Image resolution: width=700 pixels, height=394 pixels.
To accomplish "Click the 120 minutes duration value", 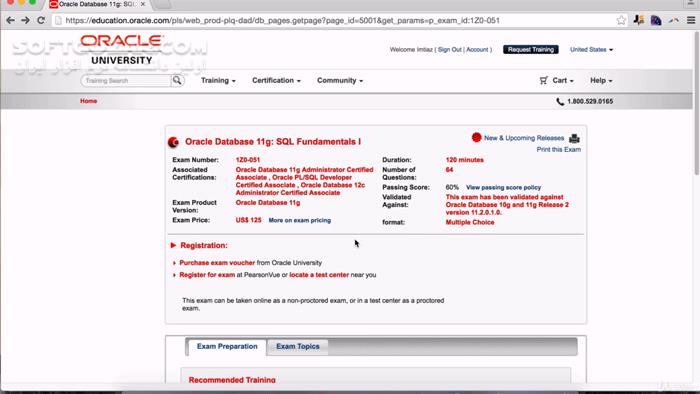I will click(x=464, y=160).
